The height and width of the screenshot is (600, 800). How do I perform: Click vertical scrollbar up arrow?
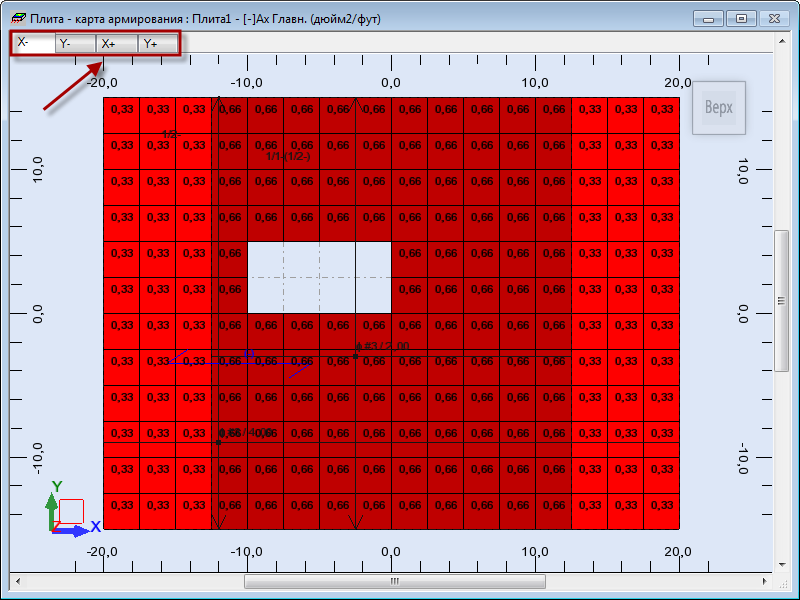click(782, 41)
